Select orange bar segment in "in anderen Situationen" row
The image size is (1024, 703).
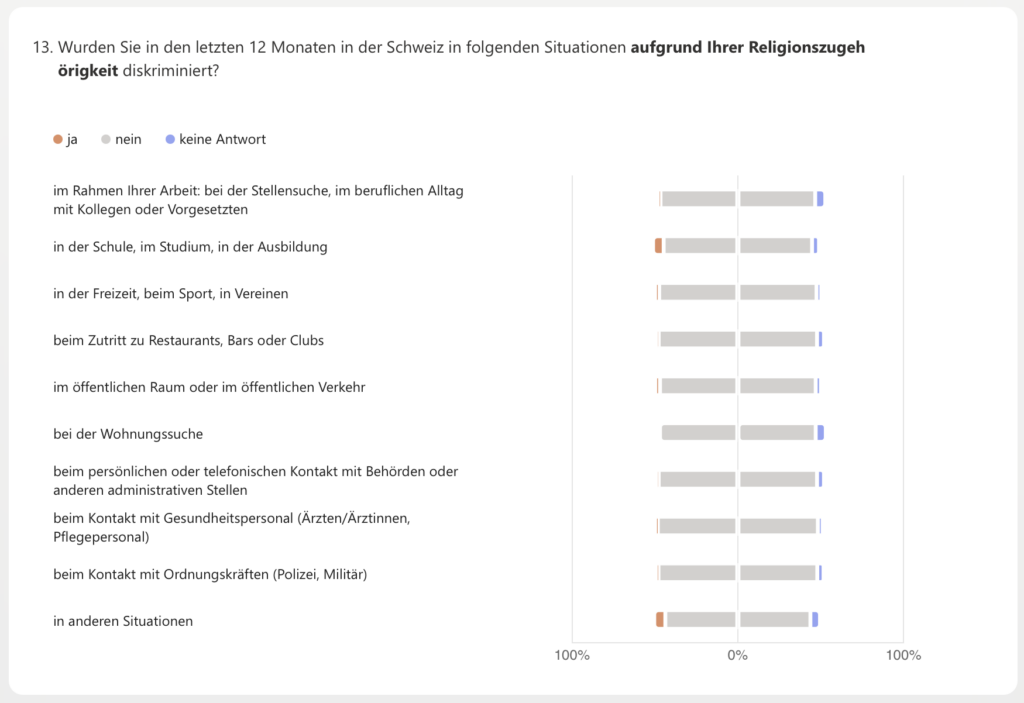660,620
